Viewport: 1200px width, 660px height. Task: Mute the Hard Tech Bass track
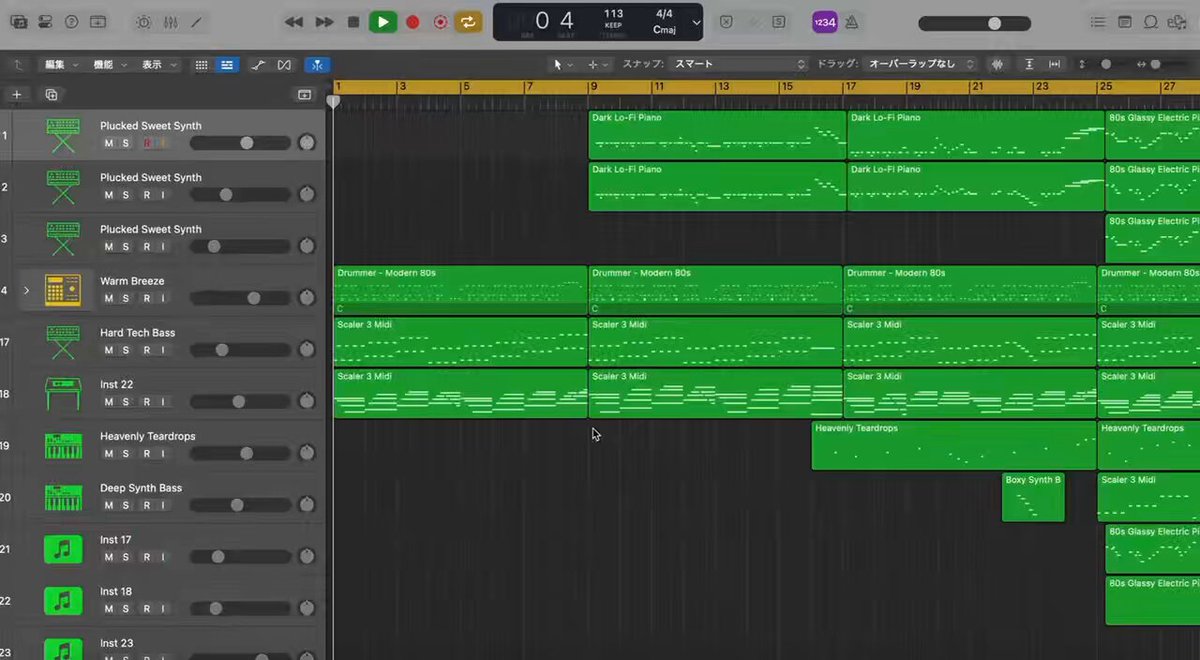coord(109,350)
